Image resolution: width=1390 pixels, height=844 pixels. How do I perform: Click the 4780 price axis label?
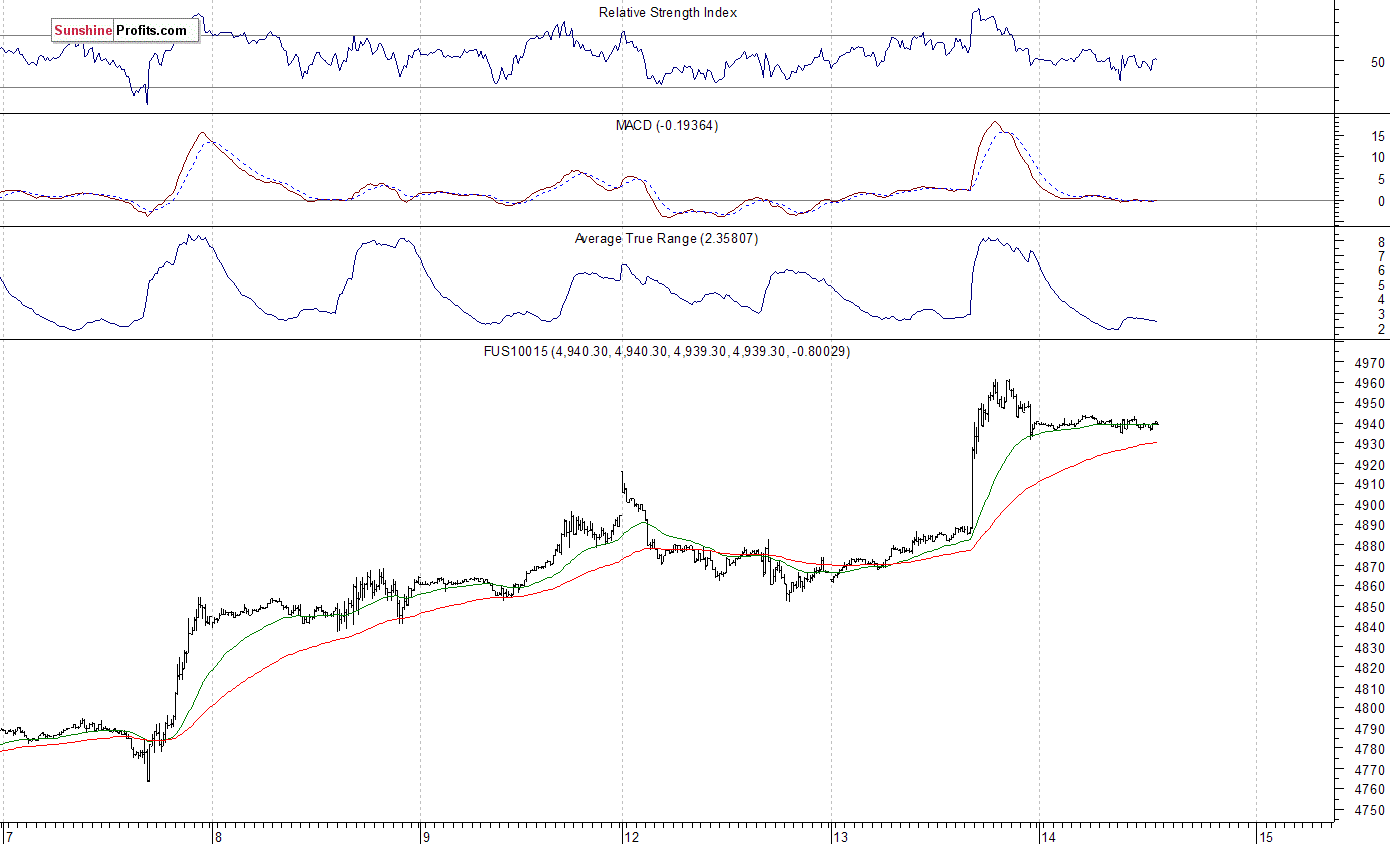[x=1371, y=749]
